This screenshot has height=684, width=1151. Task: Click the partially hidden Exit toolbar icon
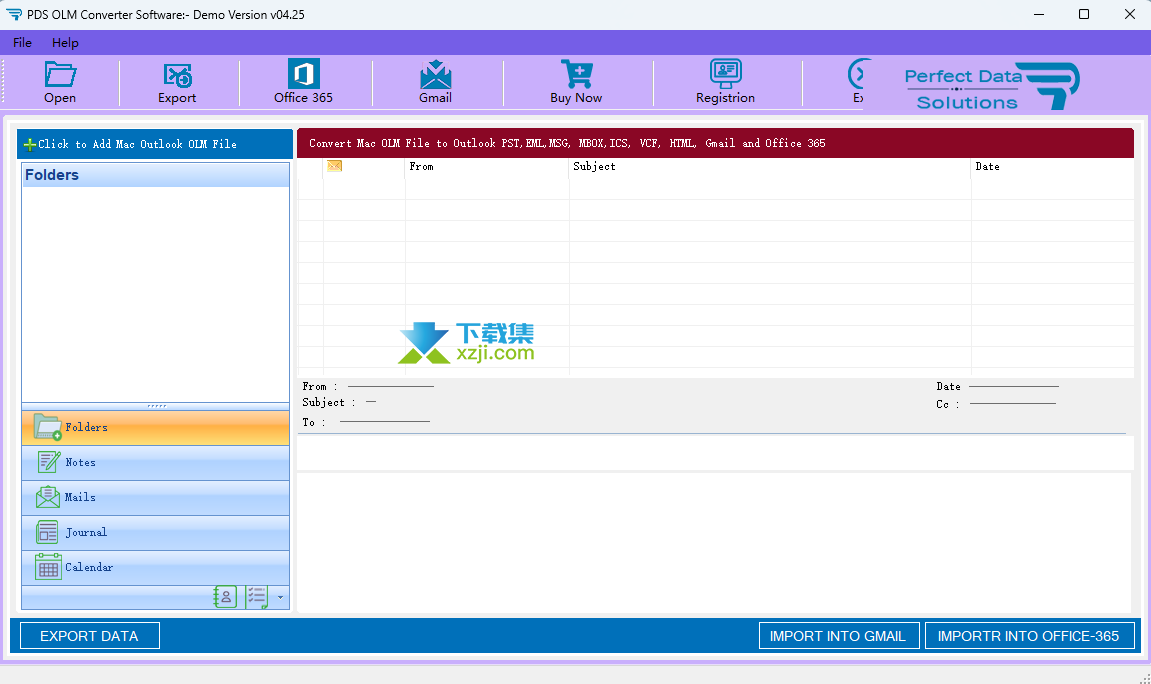857,83
